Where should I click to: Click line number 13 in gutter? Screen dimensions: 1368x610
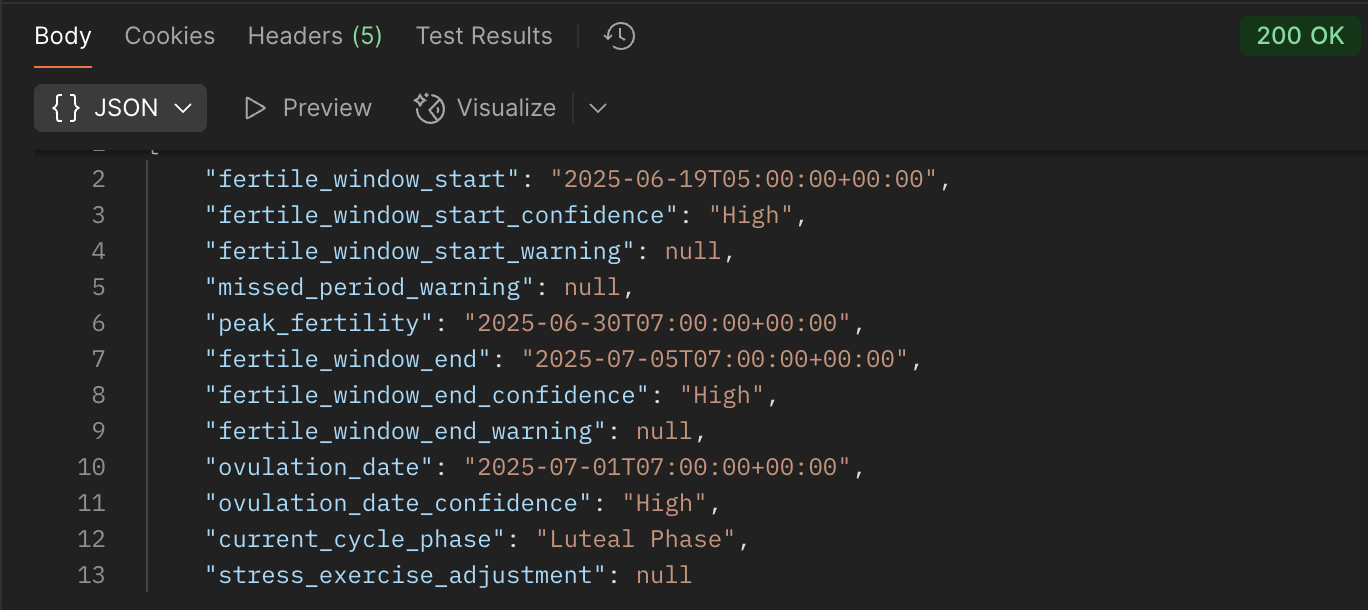92,576
